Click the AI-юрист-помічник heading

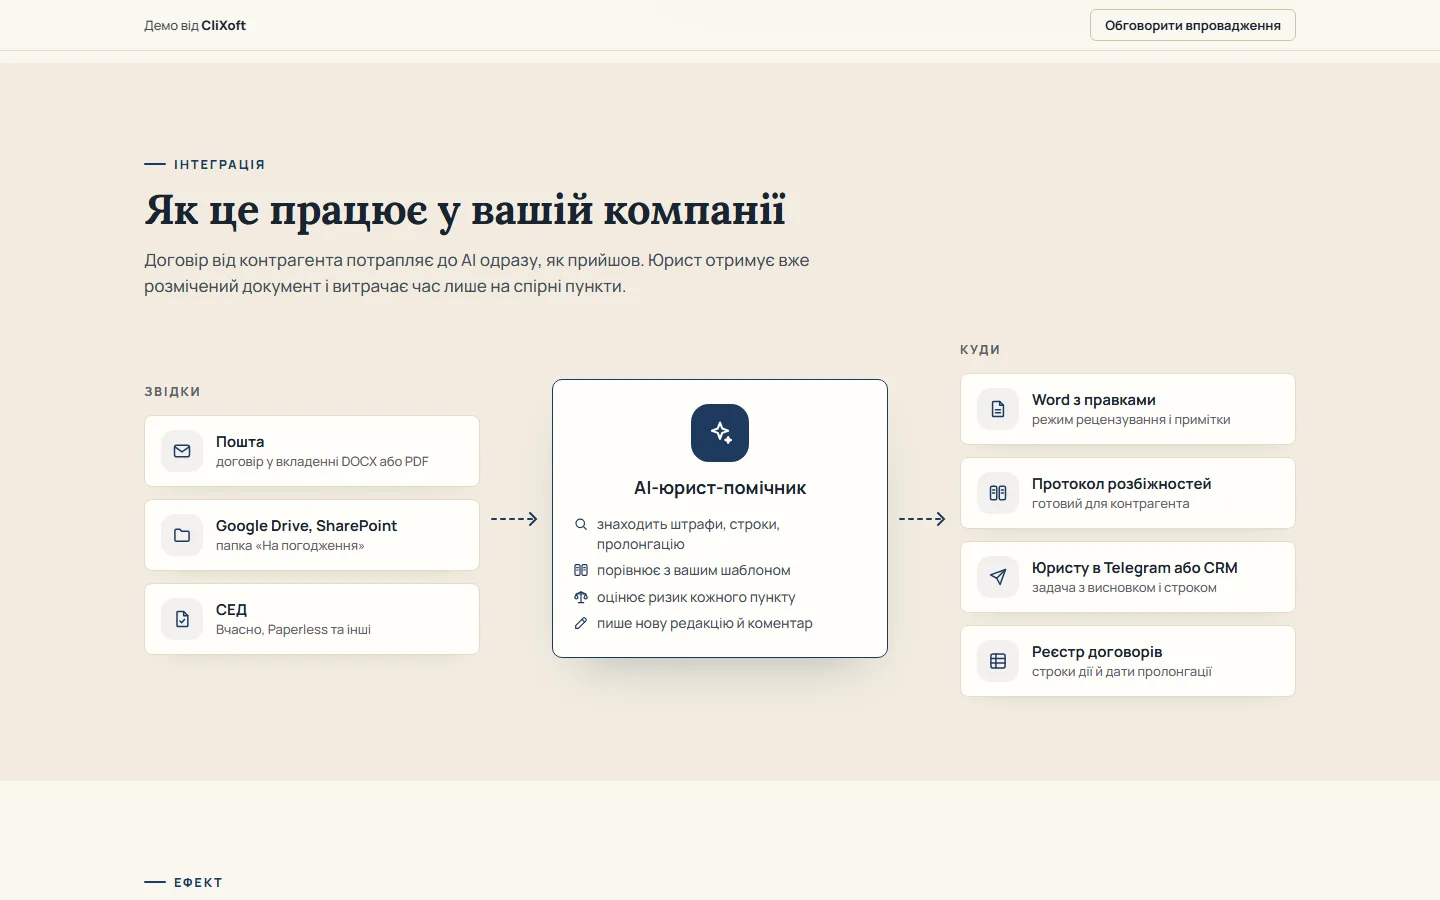pyautogui.click(x=720, y=488)
